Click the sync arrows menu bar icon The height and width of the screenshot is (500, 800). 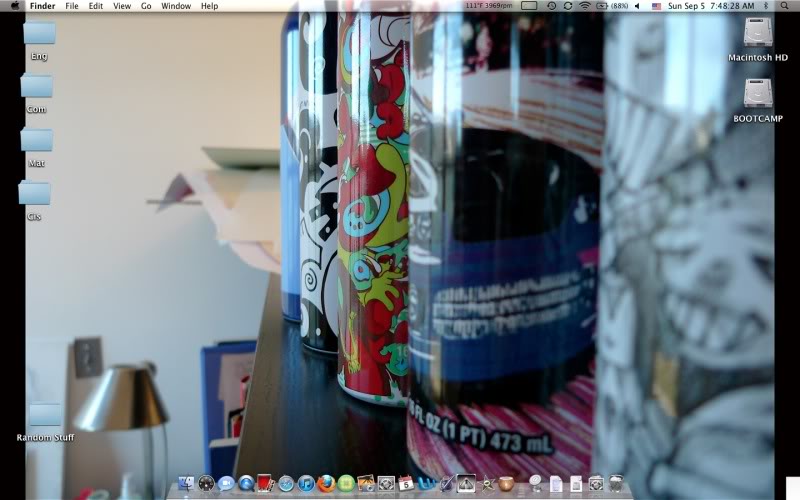coord(568,6)
